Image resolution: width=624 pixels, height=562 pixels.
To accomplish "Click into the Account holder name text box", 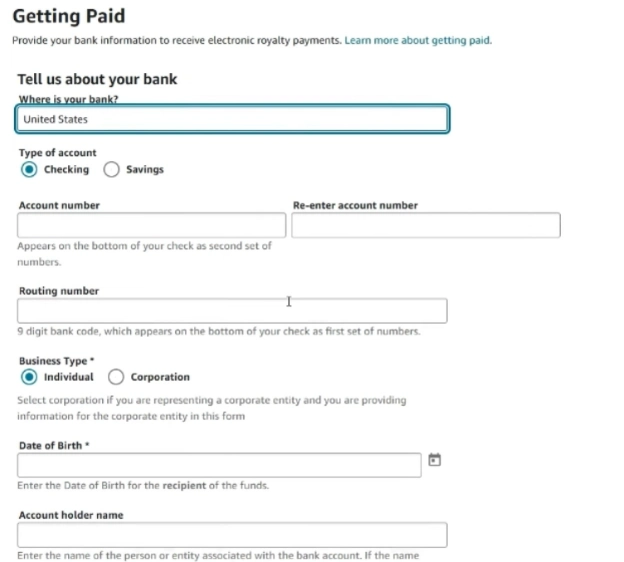I will [232, 535].
